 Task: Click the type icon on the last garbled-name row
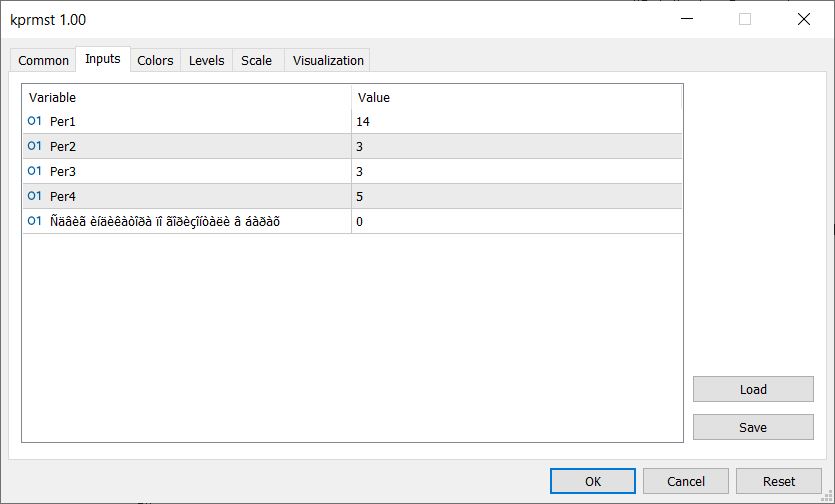click(34, 221)
